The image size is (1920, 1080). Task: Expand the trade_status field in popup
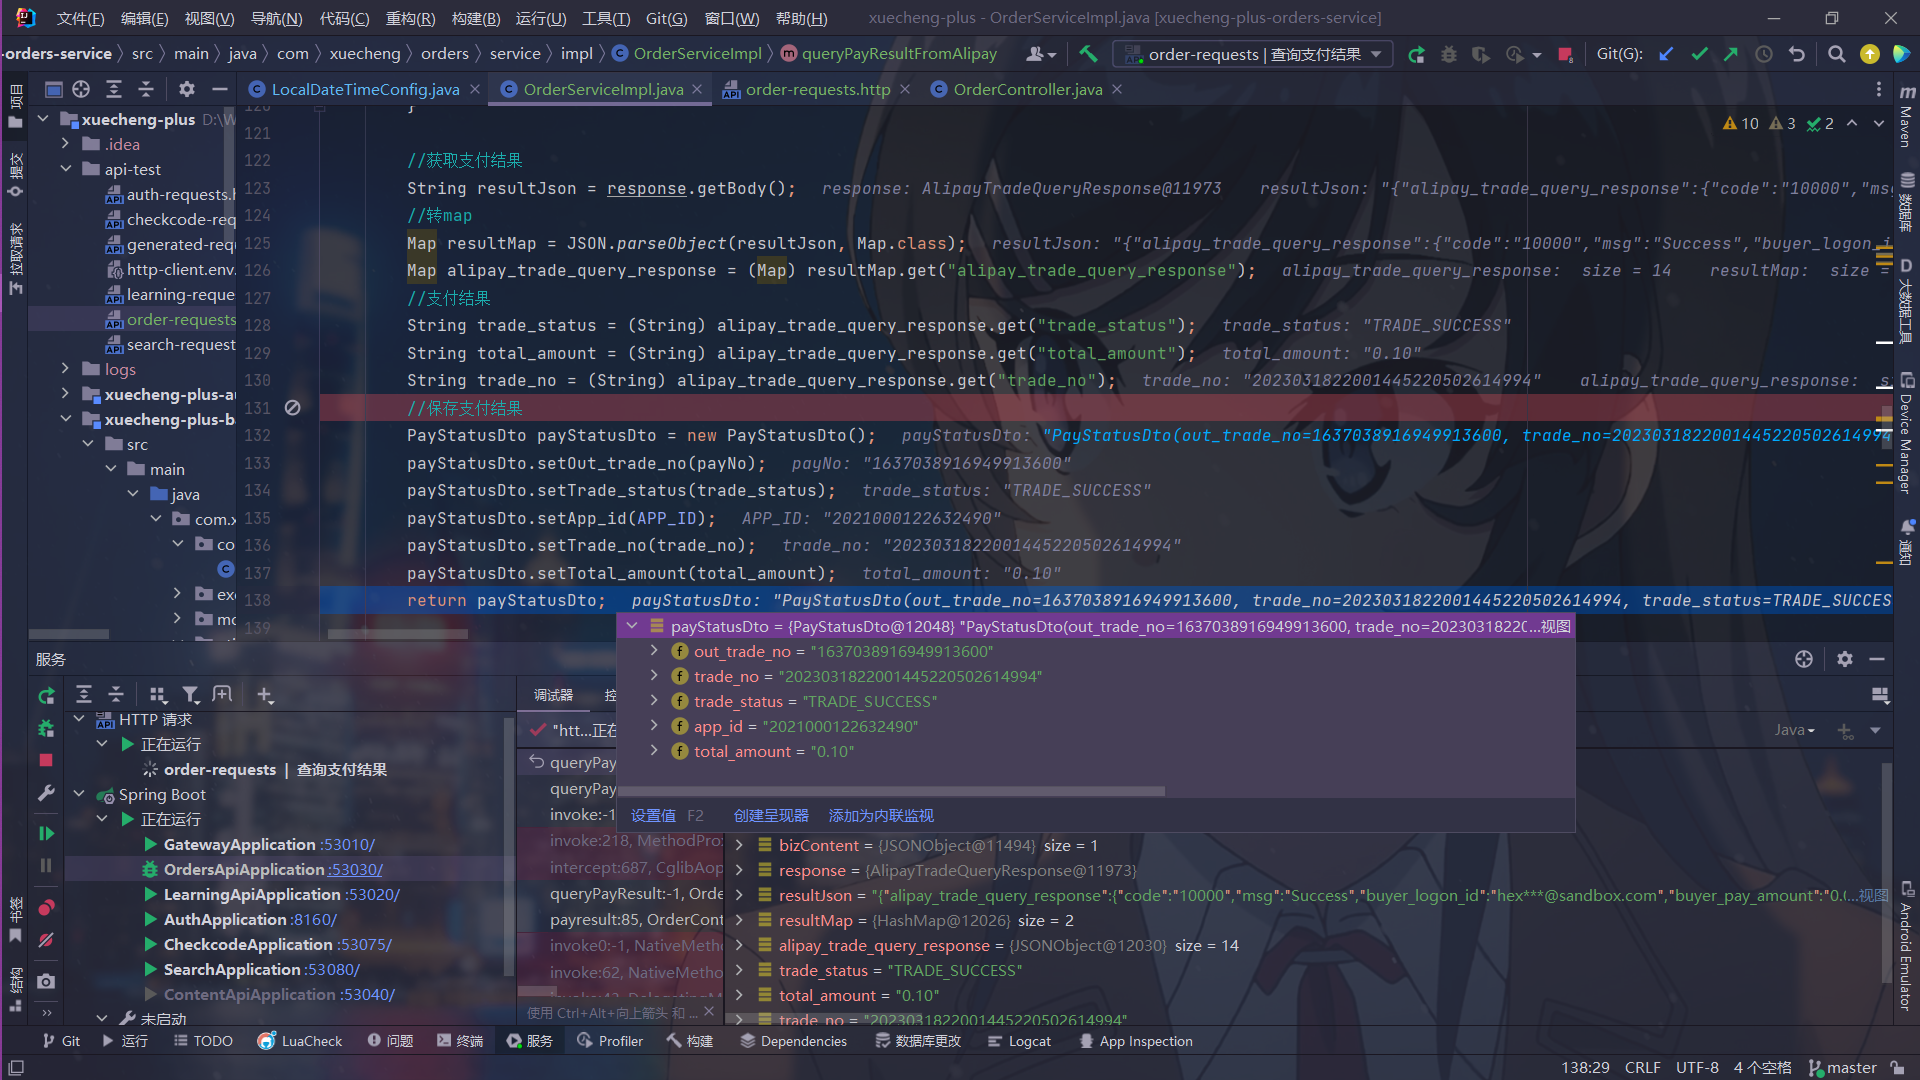(x=654, y=701)
